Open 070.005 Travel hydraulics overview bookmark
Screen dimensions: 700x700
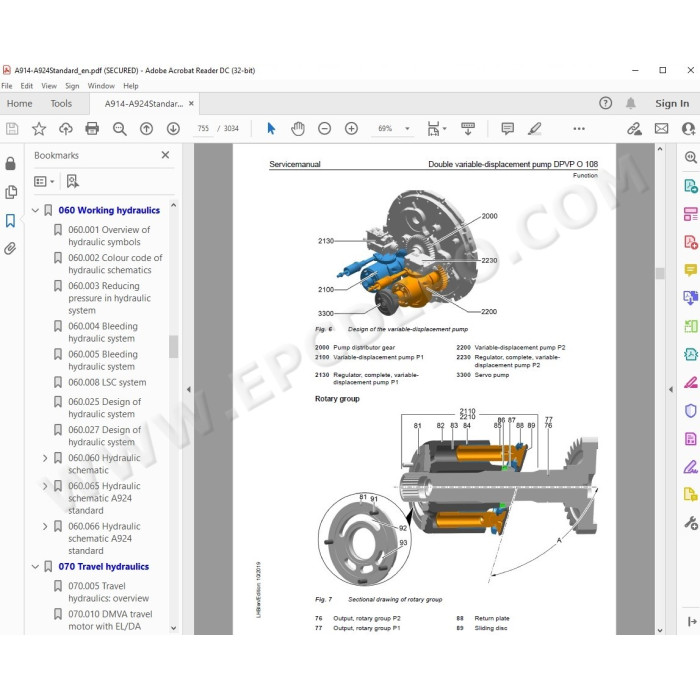[x=108, y=592]
